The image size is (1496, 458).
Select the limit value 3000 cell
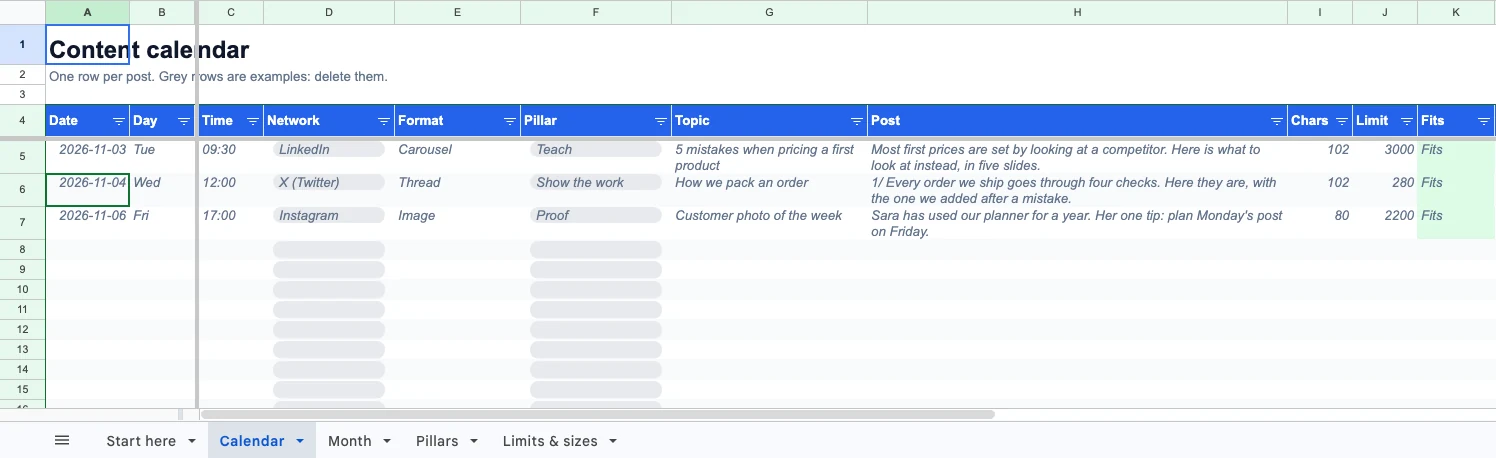tap(1385, 156)
